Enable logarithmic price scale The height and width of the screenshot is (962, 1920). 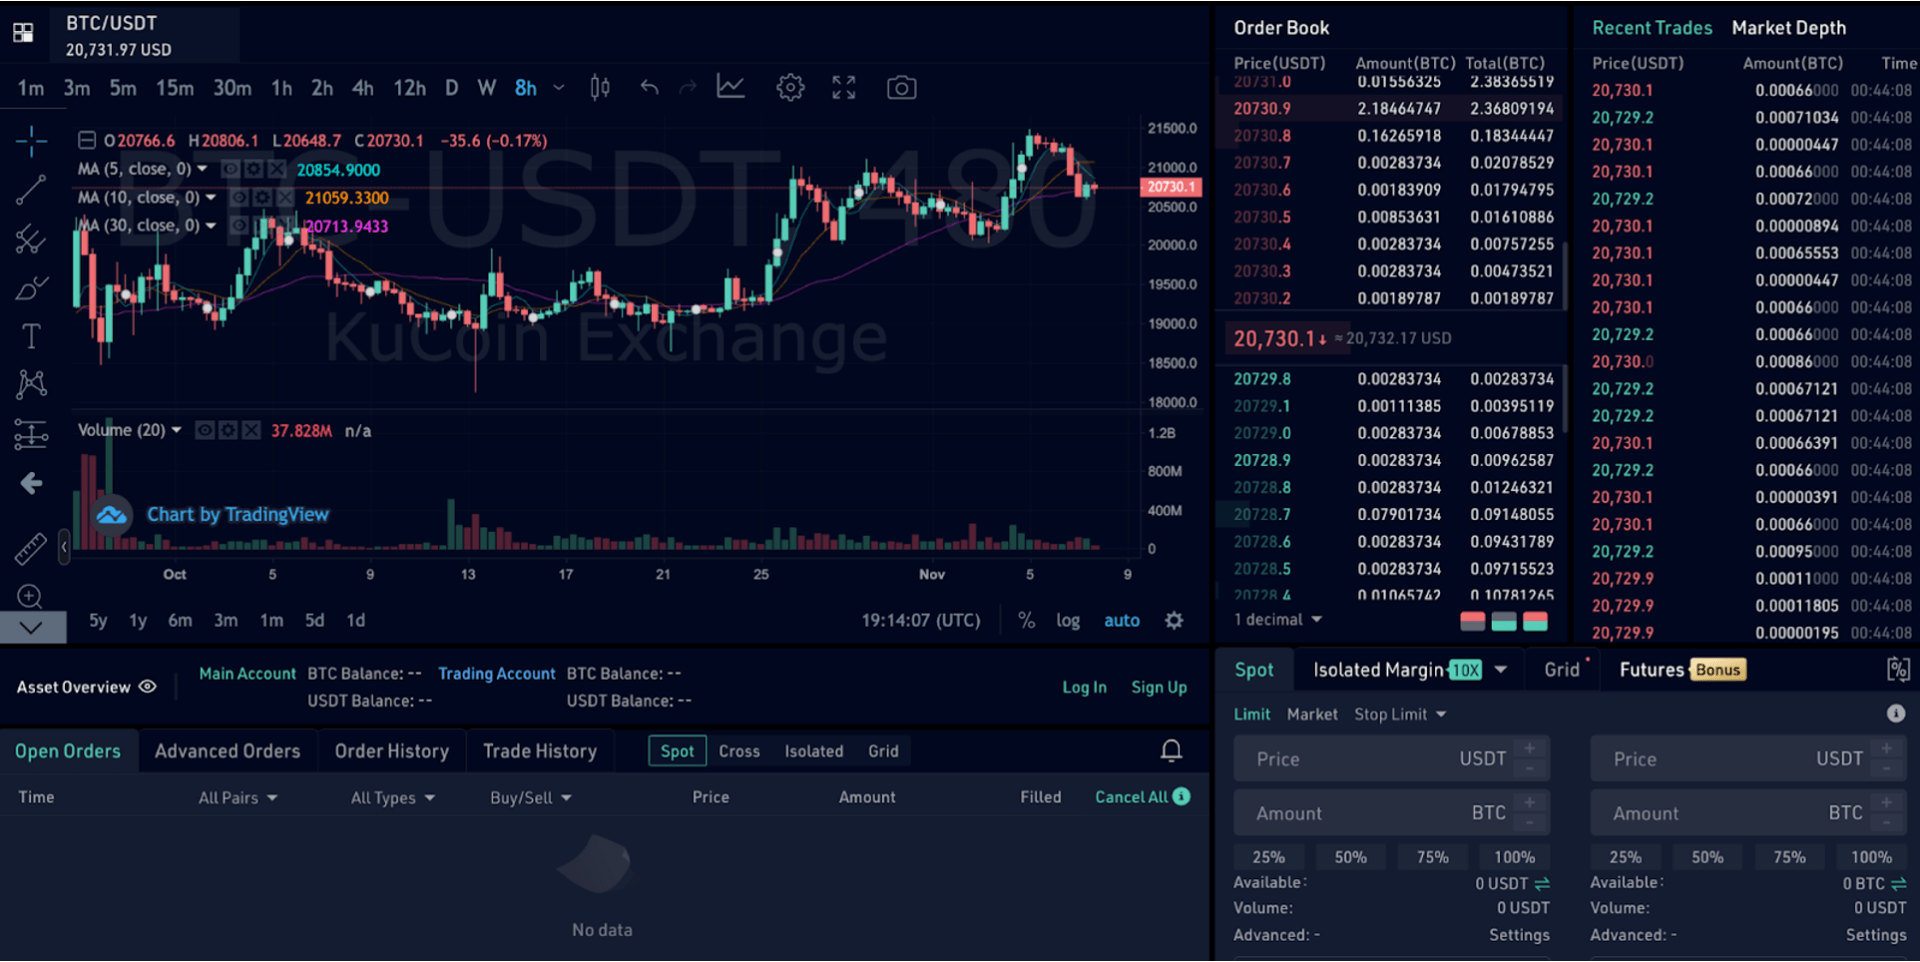(x=1068, y=620)
